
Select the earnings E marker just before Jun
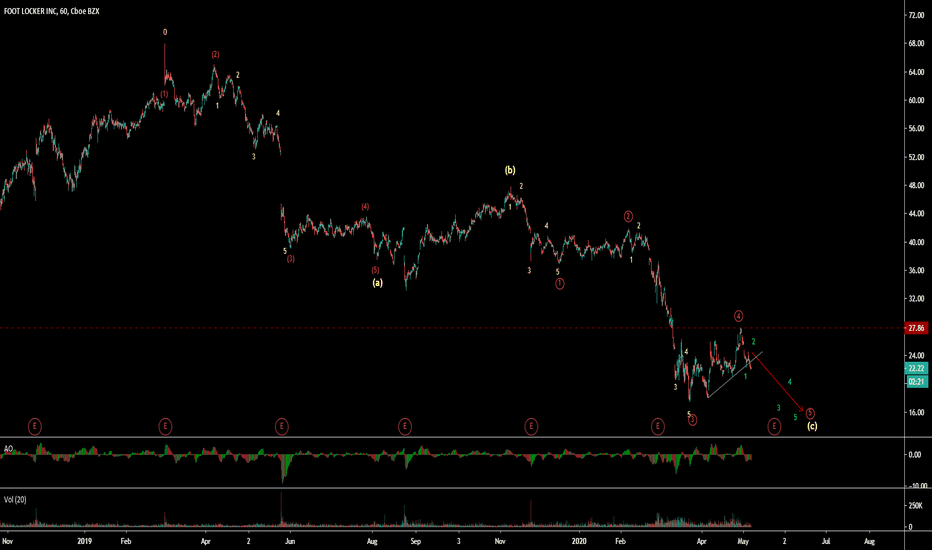282,426
